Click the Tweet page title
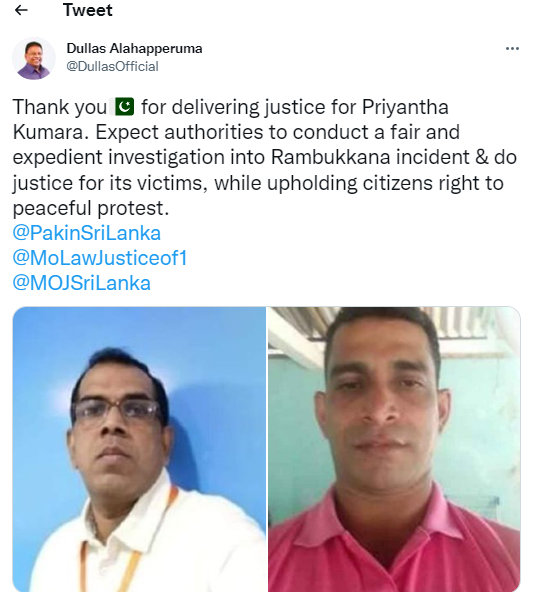 [x=88, y=10]
